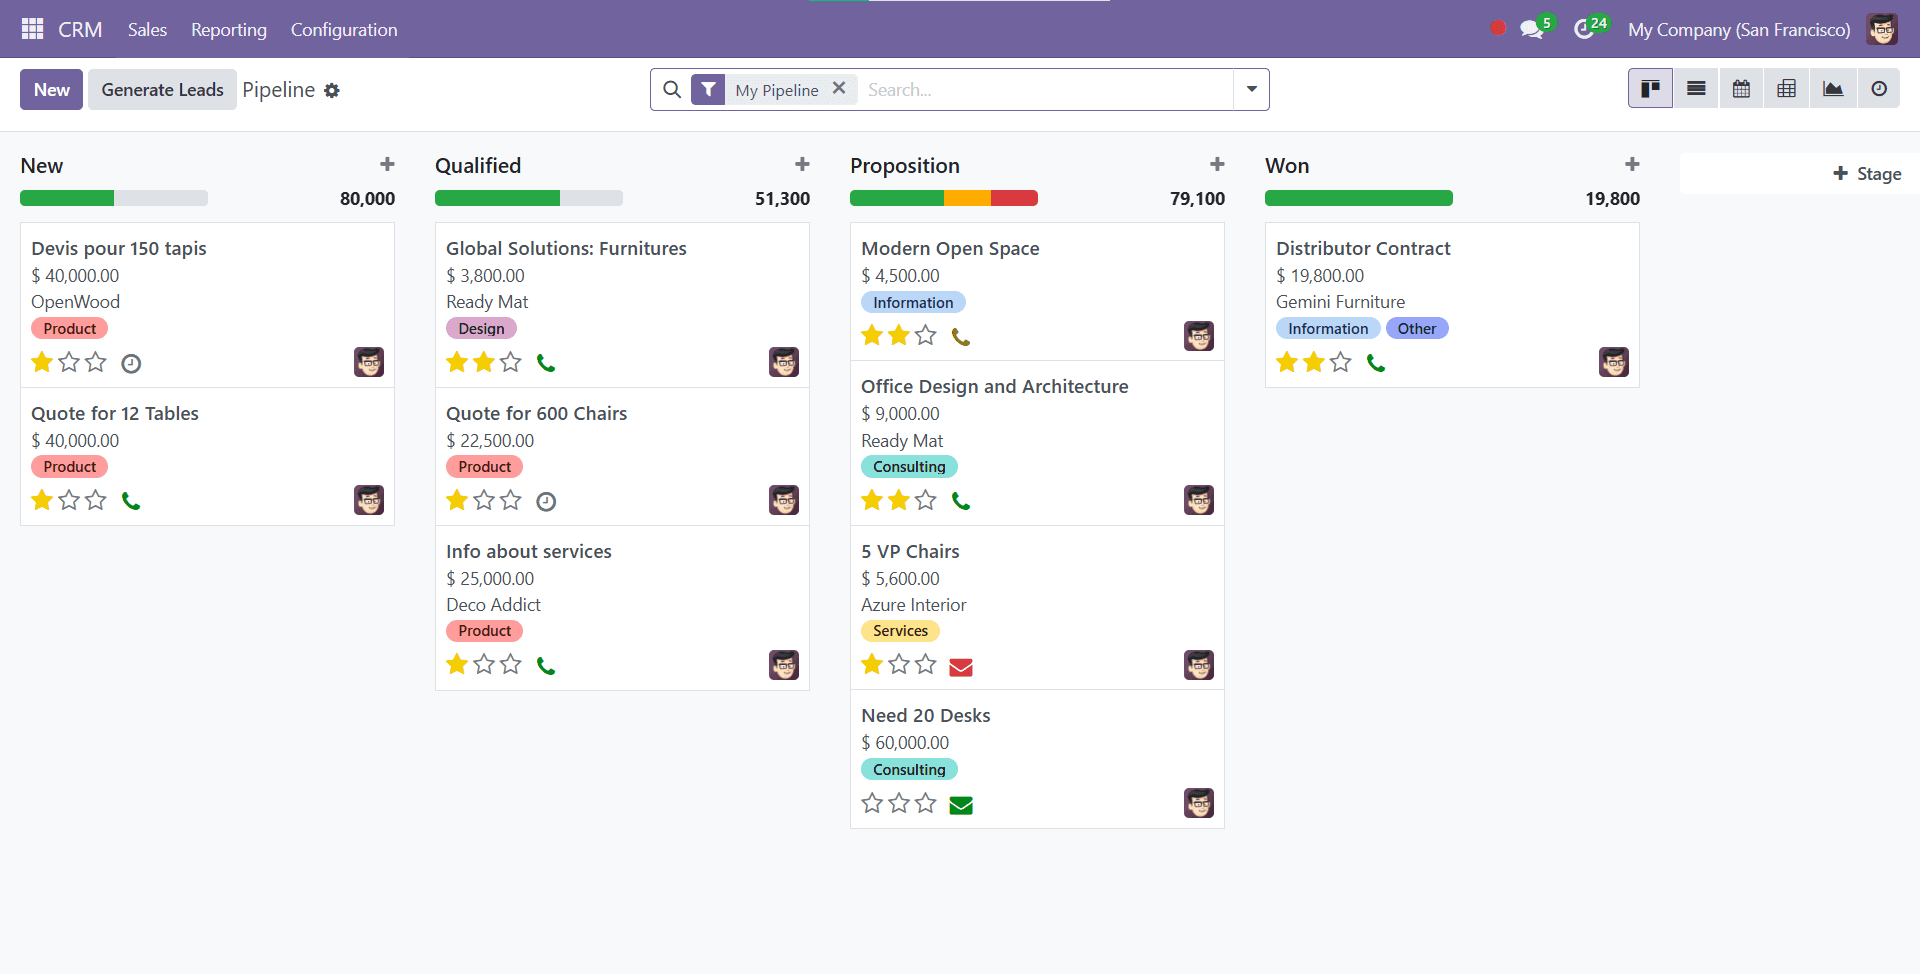Open the graph view
The image size is (1920, 974).
pyautogui.click(x=1833, y=88)
